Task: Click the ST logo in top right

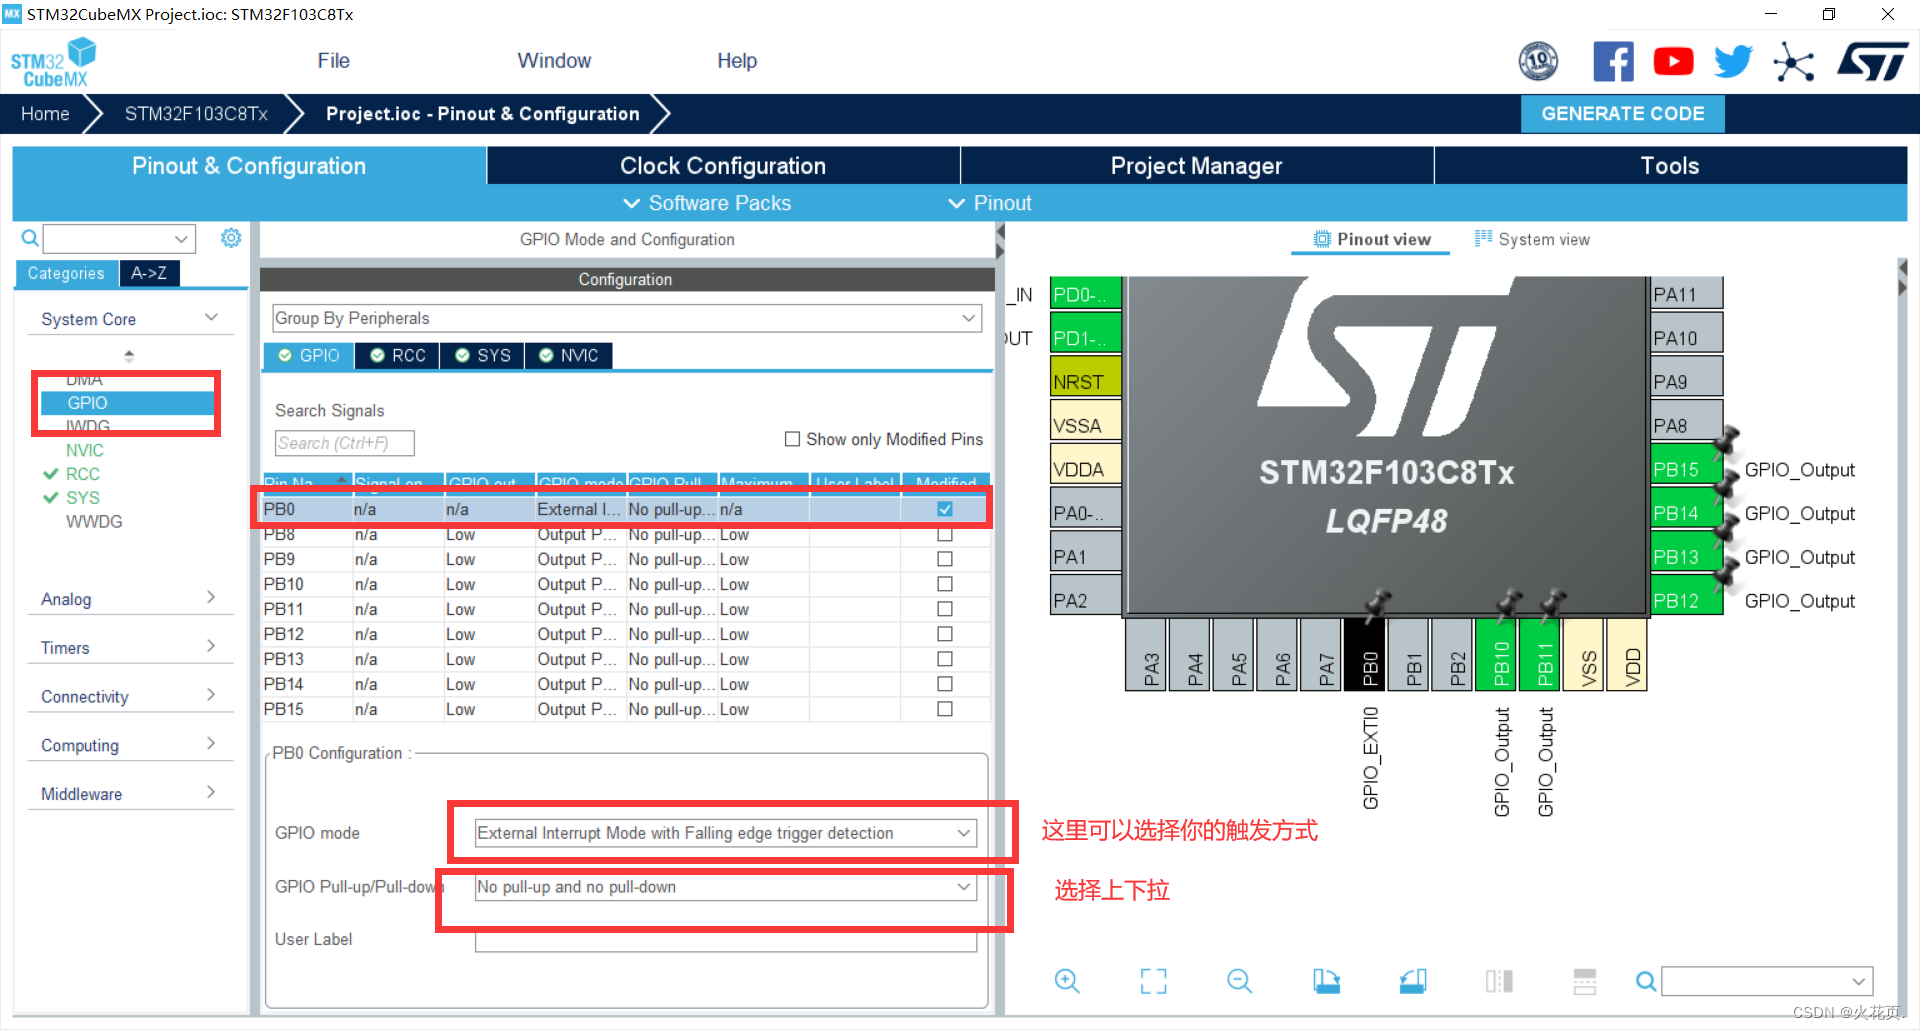Action: 1872,60
